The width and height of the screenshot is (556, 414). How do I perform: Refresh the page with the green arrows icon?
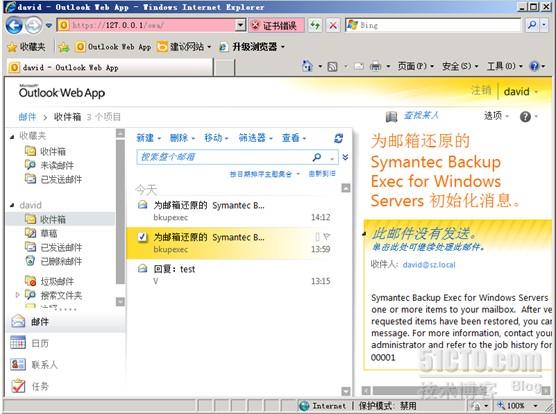[315, 25]
